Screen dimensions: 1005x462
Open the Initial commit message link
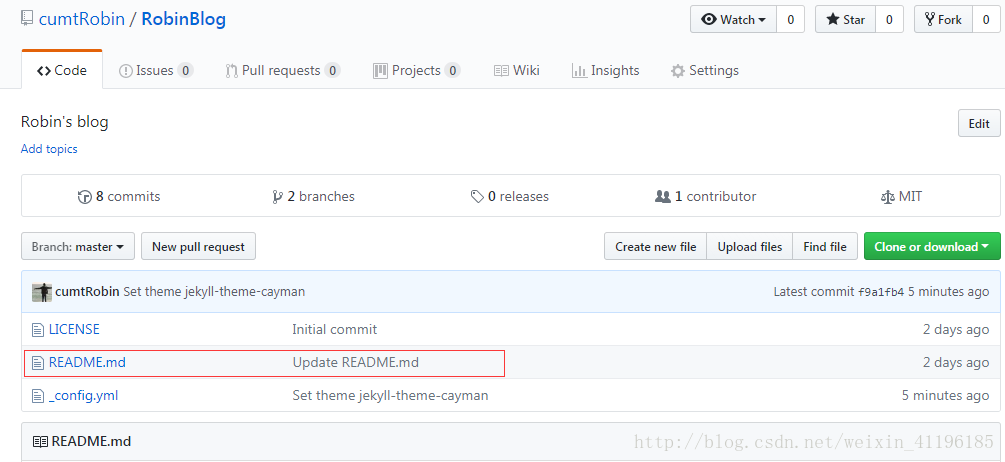(335, 329)
